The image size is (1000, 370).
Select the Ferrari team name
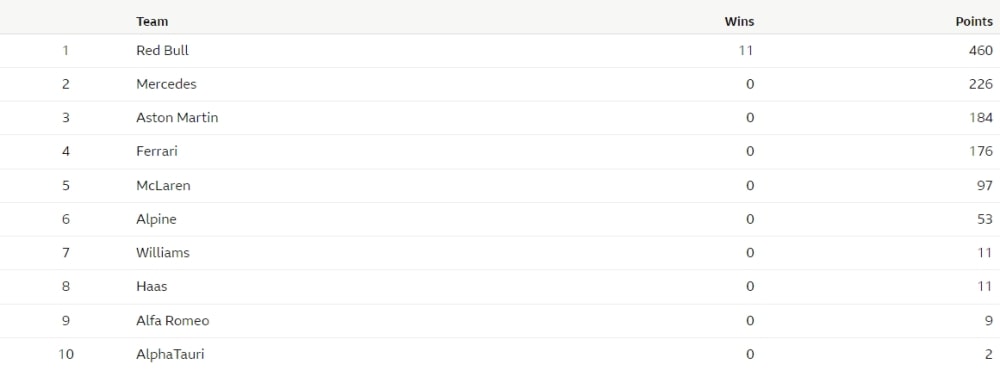(157, 152)
